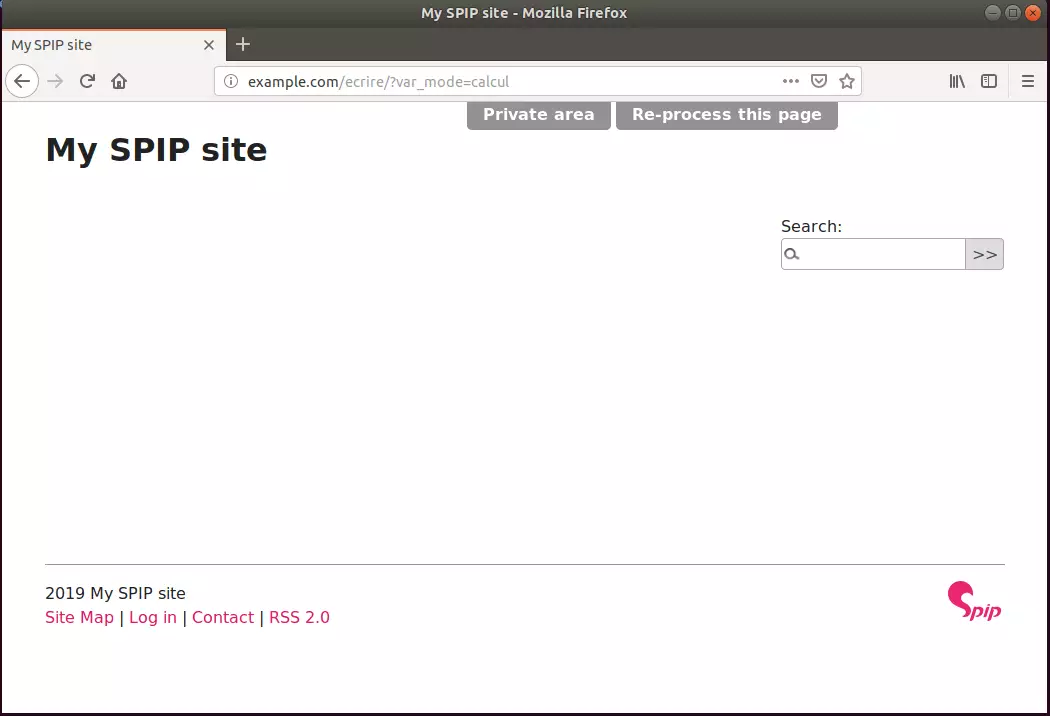Image resolution: width=1050 pixels, height=716 pixels.
Task: Open the RSS 2.0 feed link
Action: [x=299, y=618]
